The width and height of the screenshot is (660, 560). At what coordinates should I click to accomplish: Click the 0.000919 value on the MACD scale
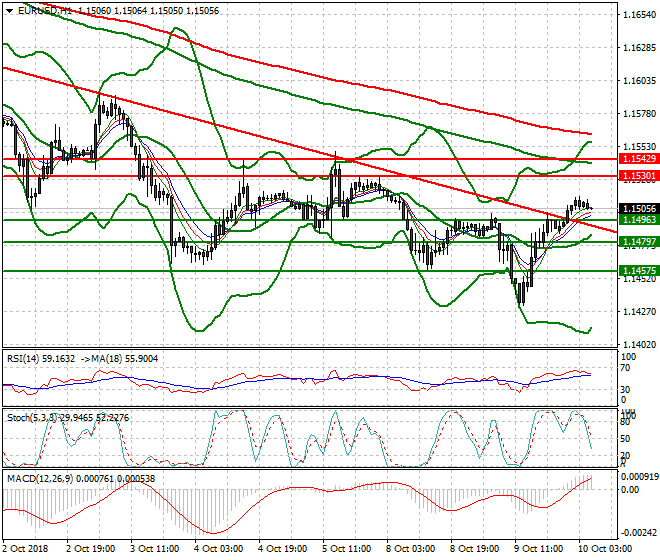click(639, 477)
